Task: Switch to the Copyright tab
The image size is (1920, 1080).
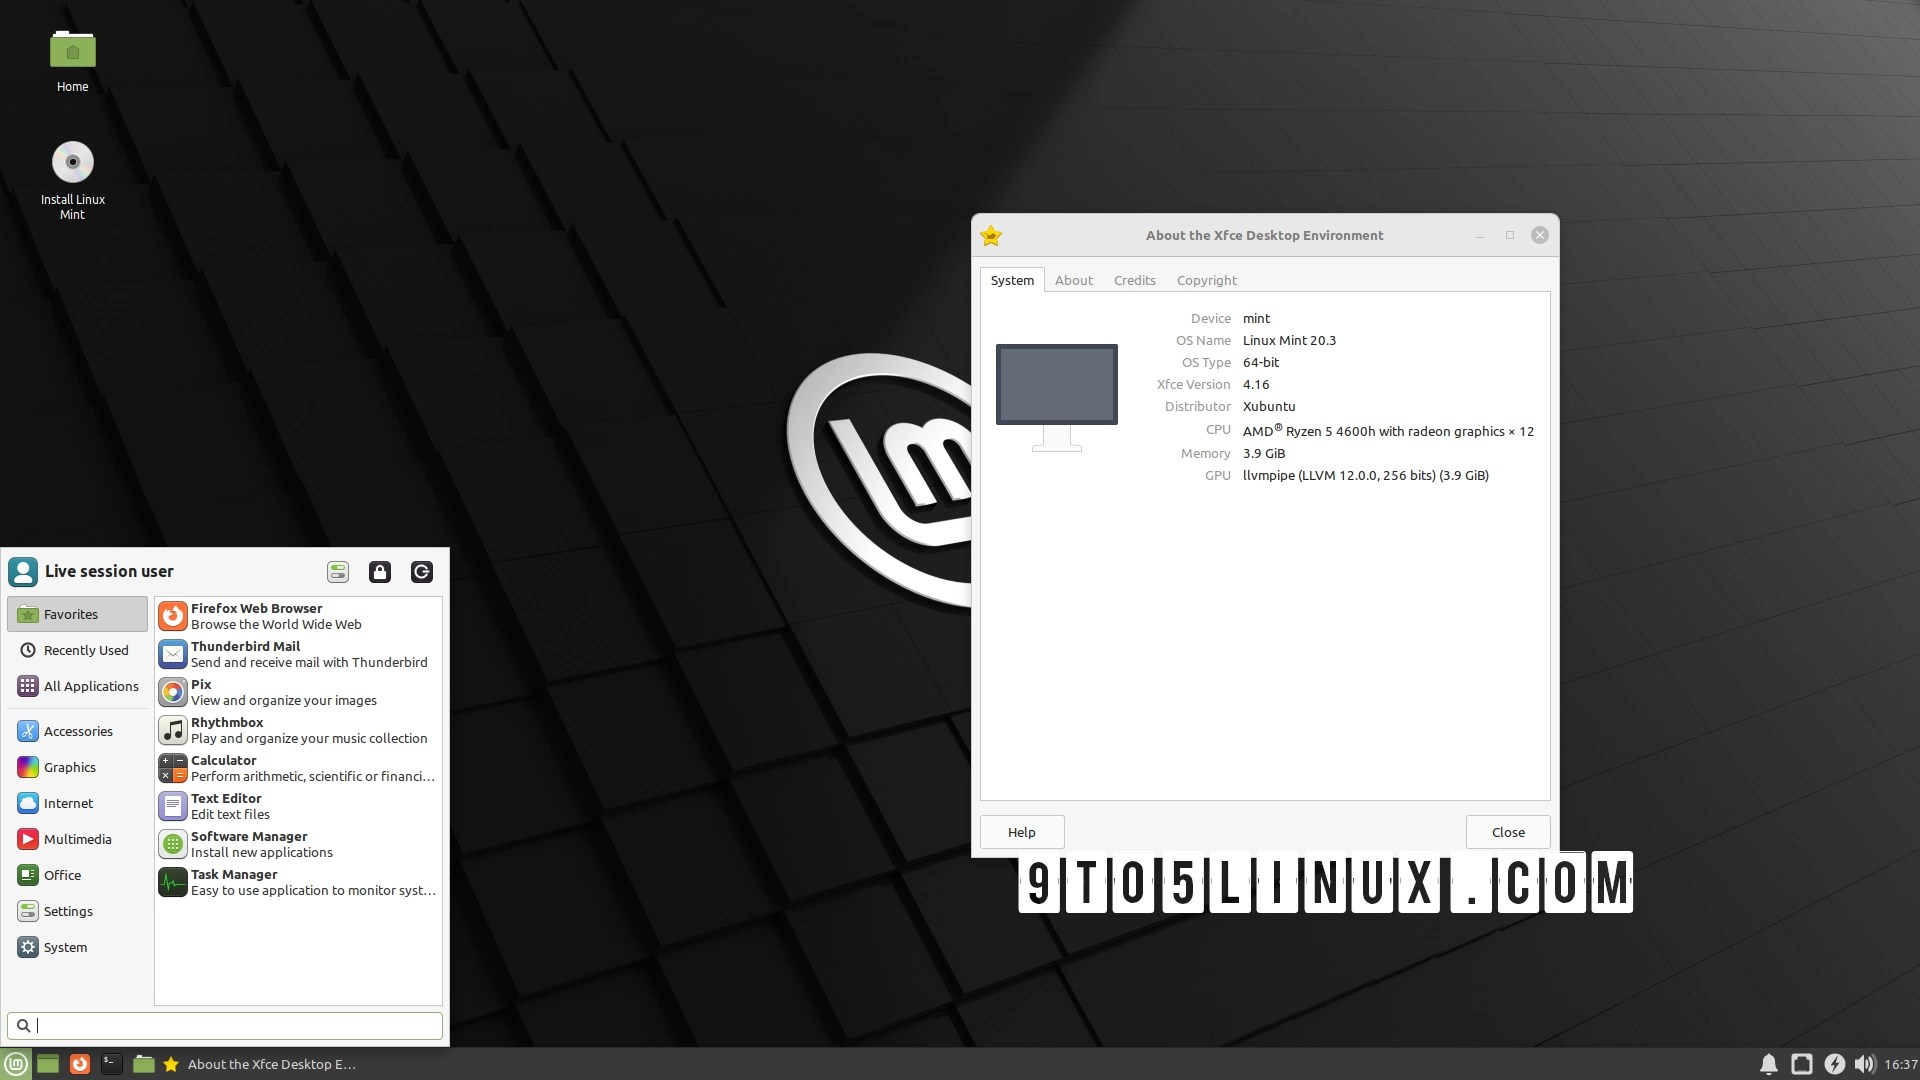Action: click(1206, 280)
